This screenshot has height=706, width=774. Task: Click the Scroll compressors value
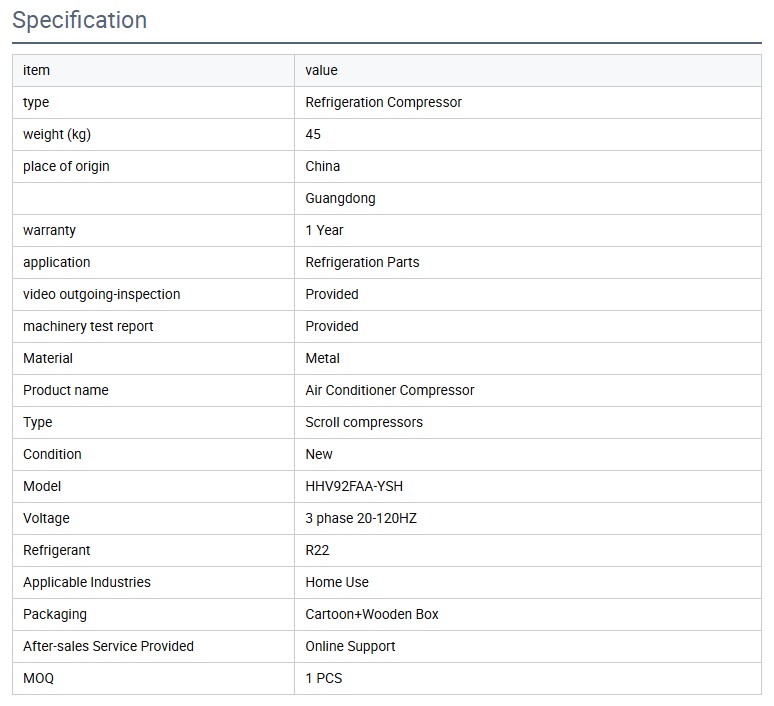coord(363,422)
